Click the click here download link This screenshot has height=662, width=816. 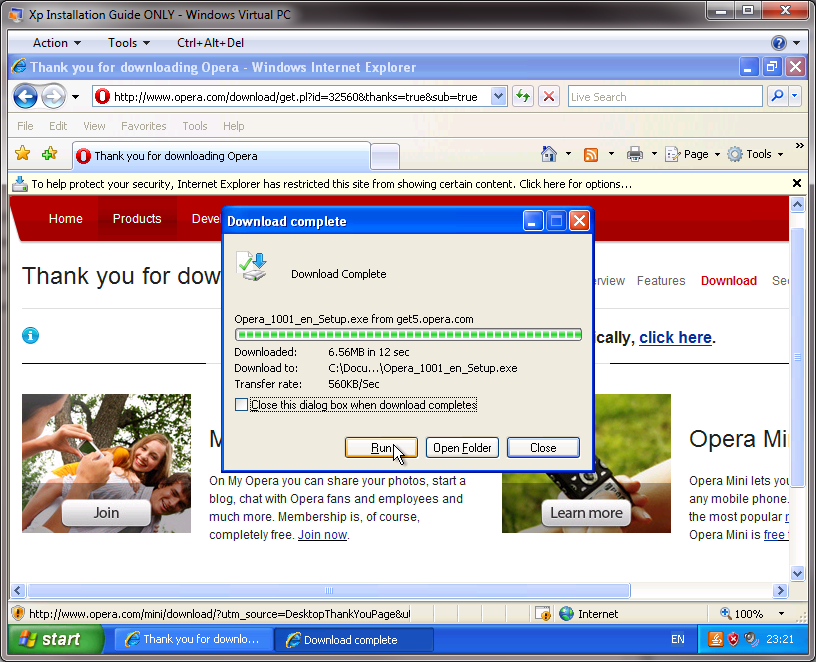pyautogui.click(x=675, y=337)
